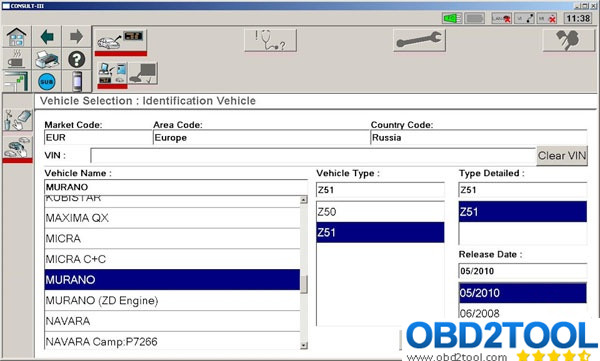Image resolution: width=600 pixels, height=361 pixels.
Task: Click the Release Date field showing 05/2010
Action: [523, 271]
